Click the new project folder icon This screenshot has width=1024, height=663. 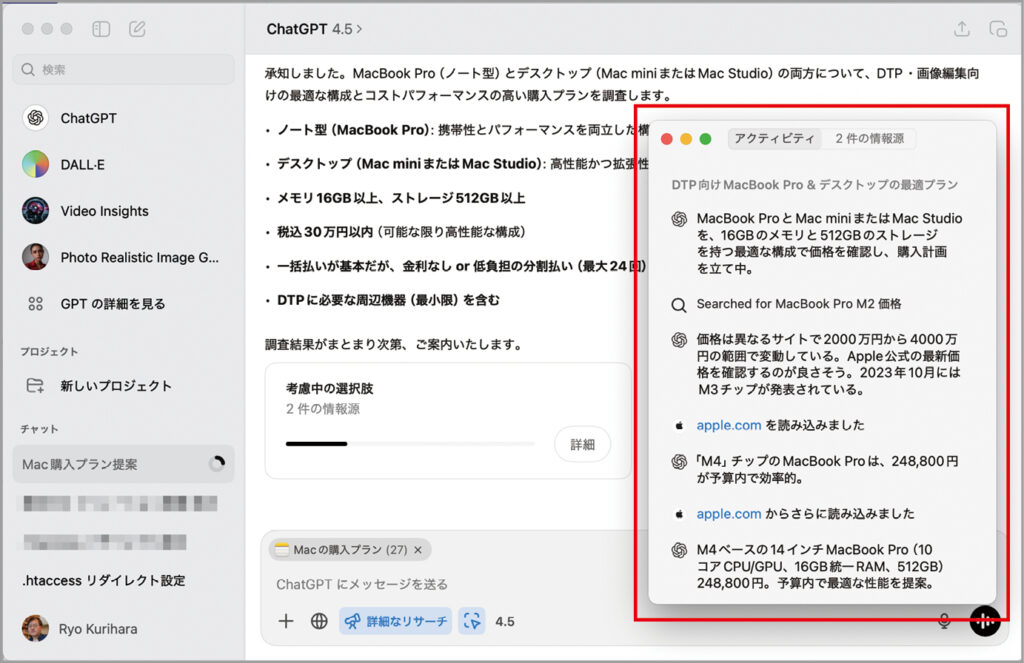click(35, 385)
